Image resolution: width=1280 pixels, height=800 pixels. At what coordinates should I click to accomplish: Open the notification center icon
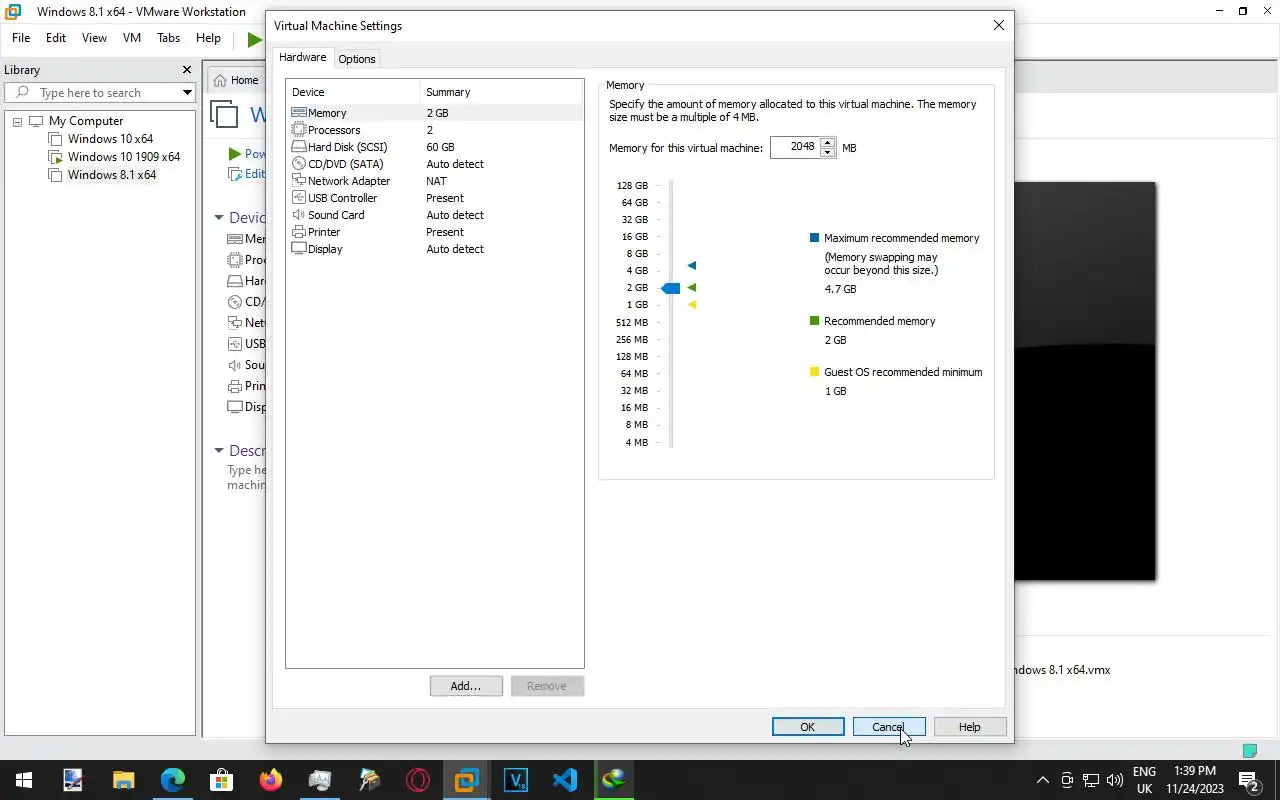1248,780
